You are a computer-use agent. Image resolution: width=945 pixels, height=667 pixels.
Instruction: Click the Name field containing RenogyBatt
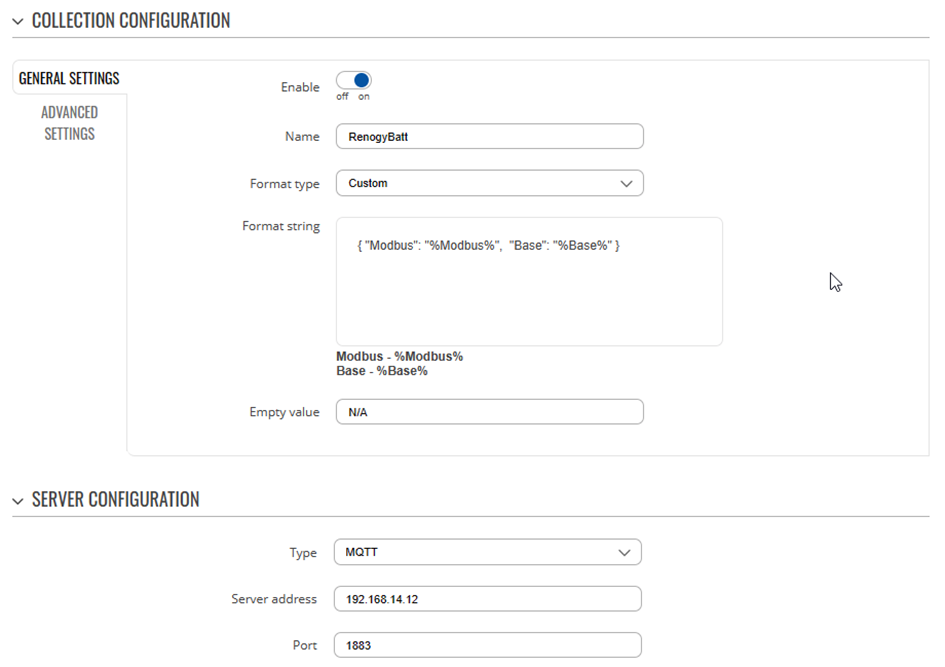[x=489, y=136]
